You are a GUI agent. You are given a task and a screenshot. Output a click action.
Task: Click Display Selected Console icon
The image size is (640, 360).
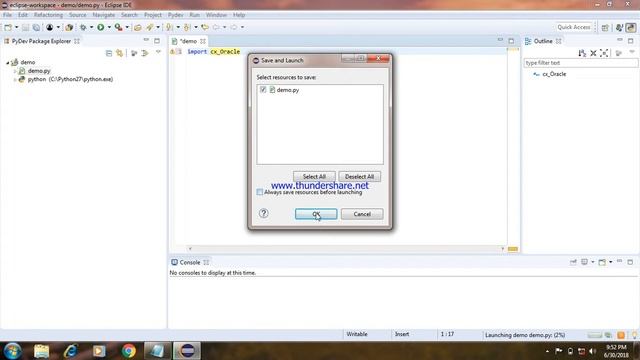[x=585, y=262]
